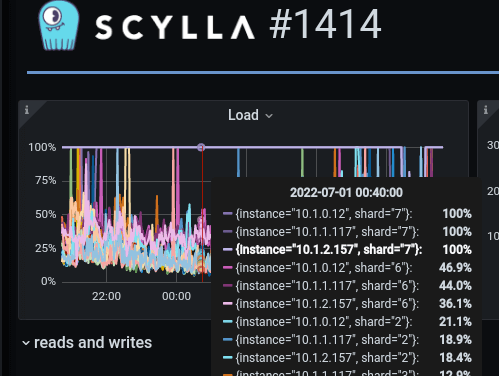499x377 pixels.
Task: Click the 22:00 x-axis label
Action: coord(106,296)
